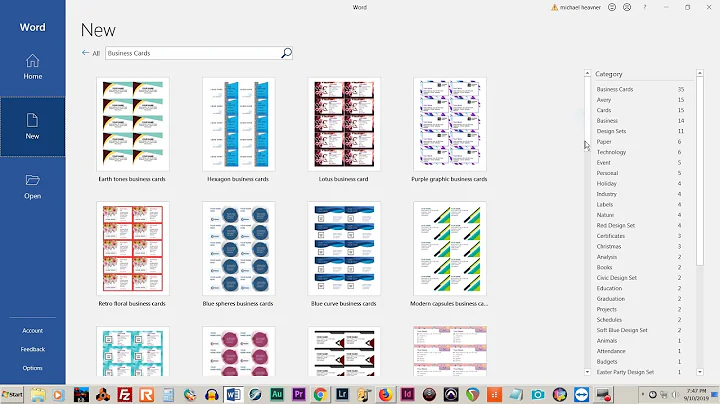The width and height of the screenshot is (720, 404).
Task: Open the headphones audio app in taskbar
Action: [x=212, y=394]
